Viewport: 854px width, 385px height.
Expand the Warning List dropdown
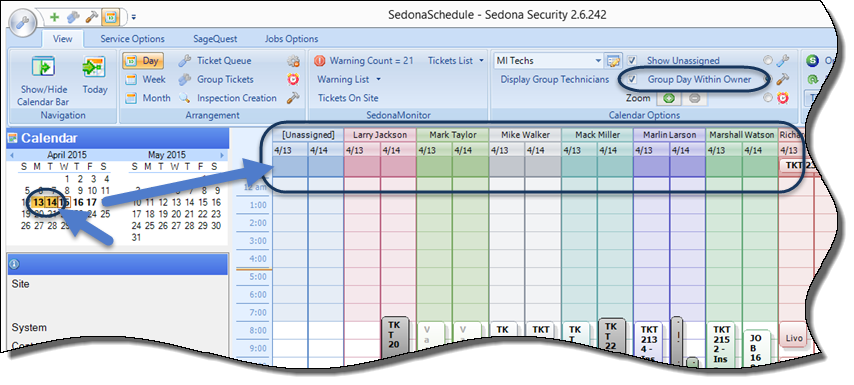(x=349, y=80)
